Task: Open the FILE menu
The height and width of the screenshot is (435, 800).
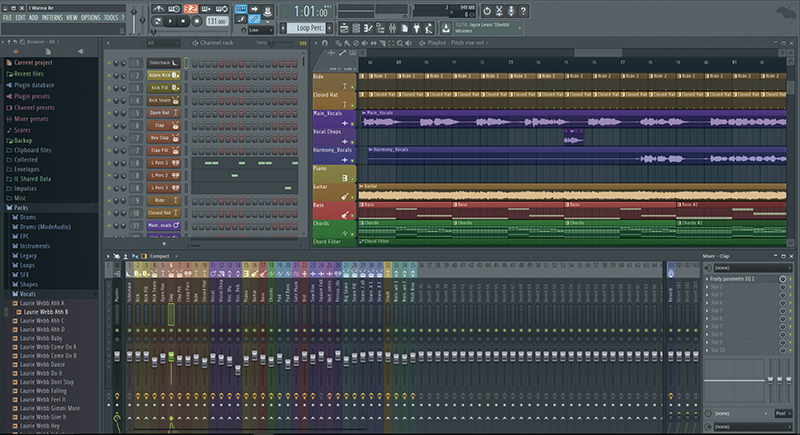Action: (7, 18)
